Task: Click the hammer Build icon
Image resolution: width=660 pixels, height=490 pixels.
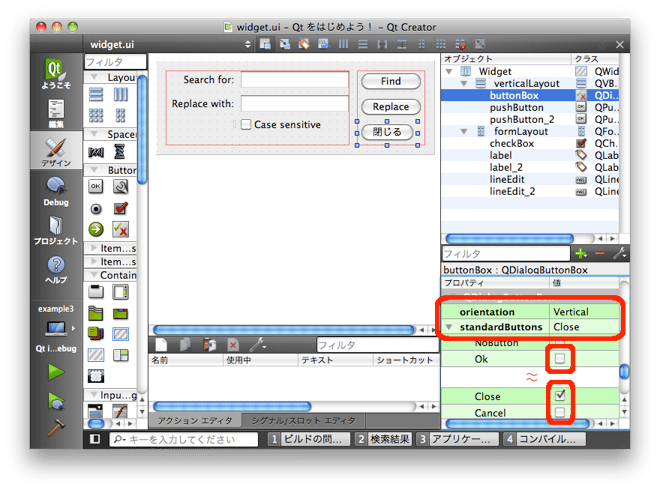Action: (x=56, y=426)
